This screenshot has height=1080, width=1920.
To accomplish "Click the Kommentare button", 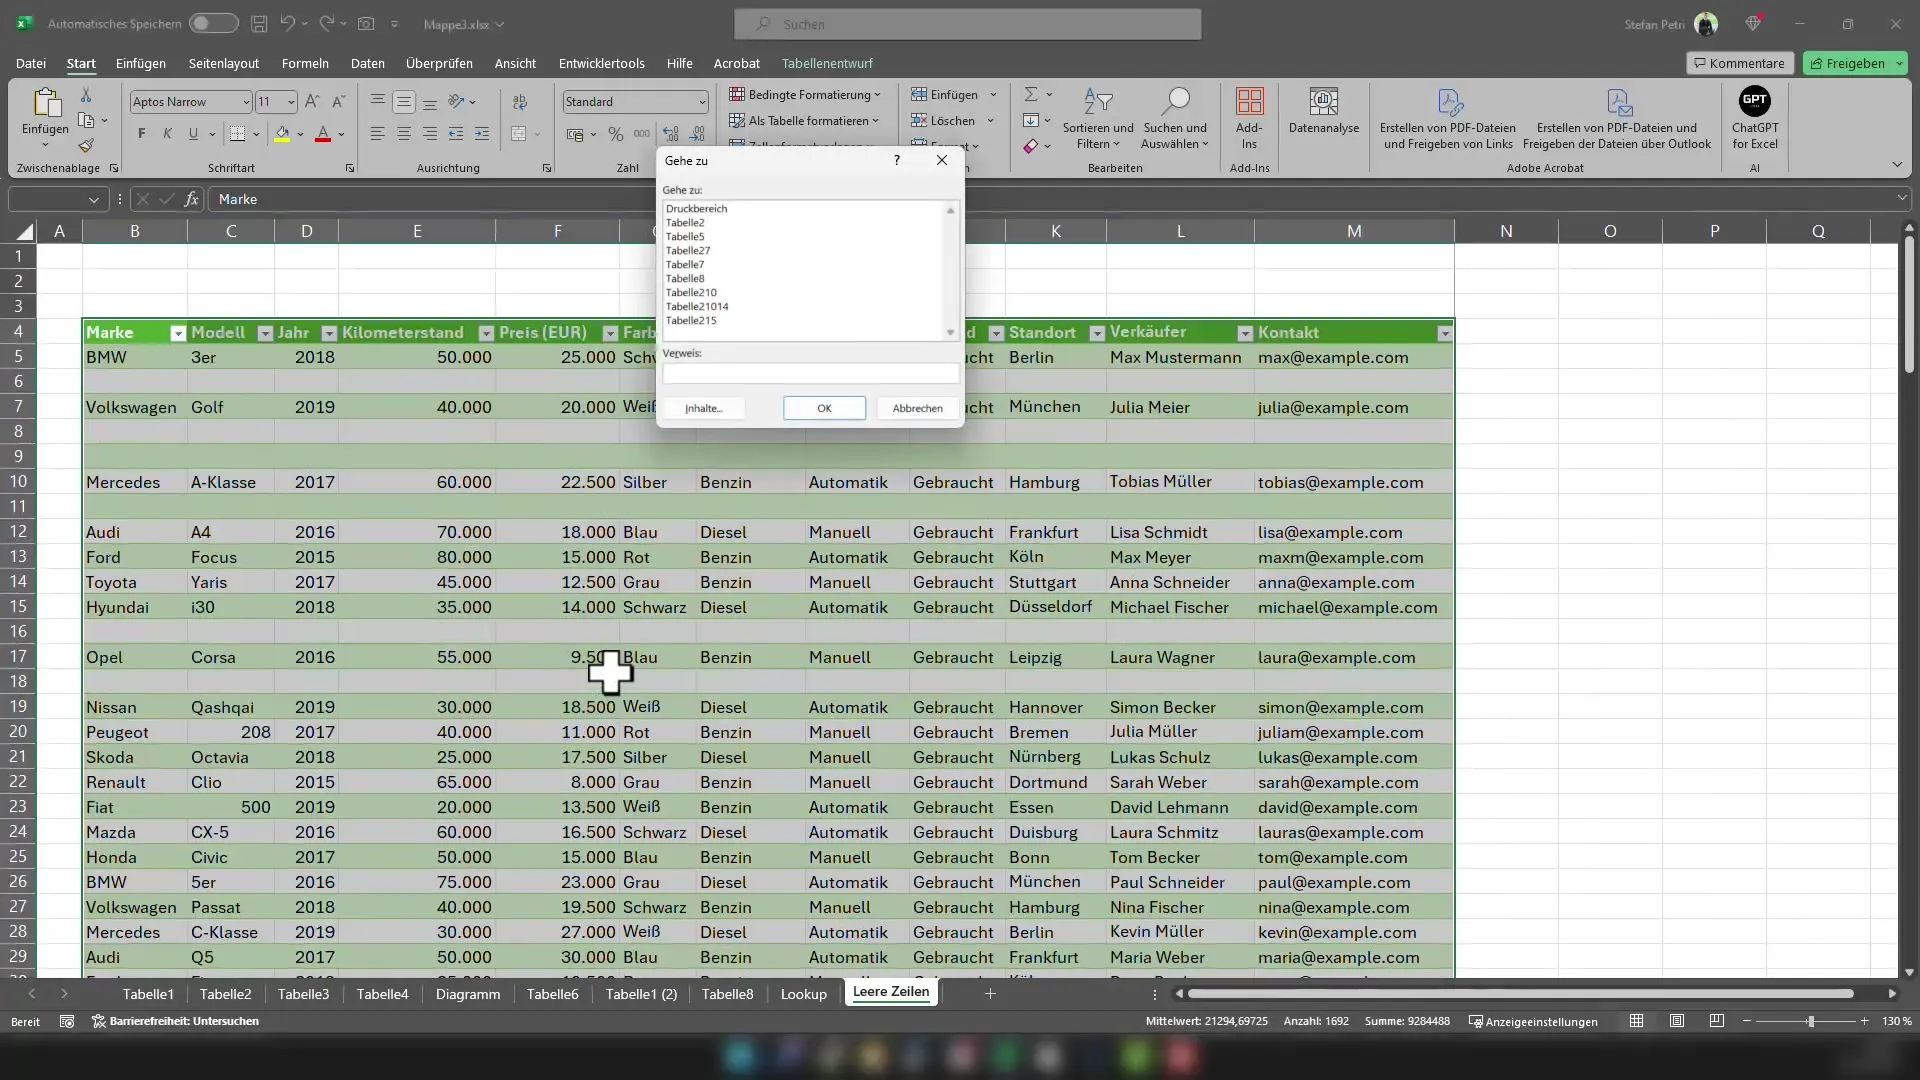I will point(1740,63).
